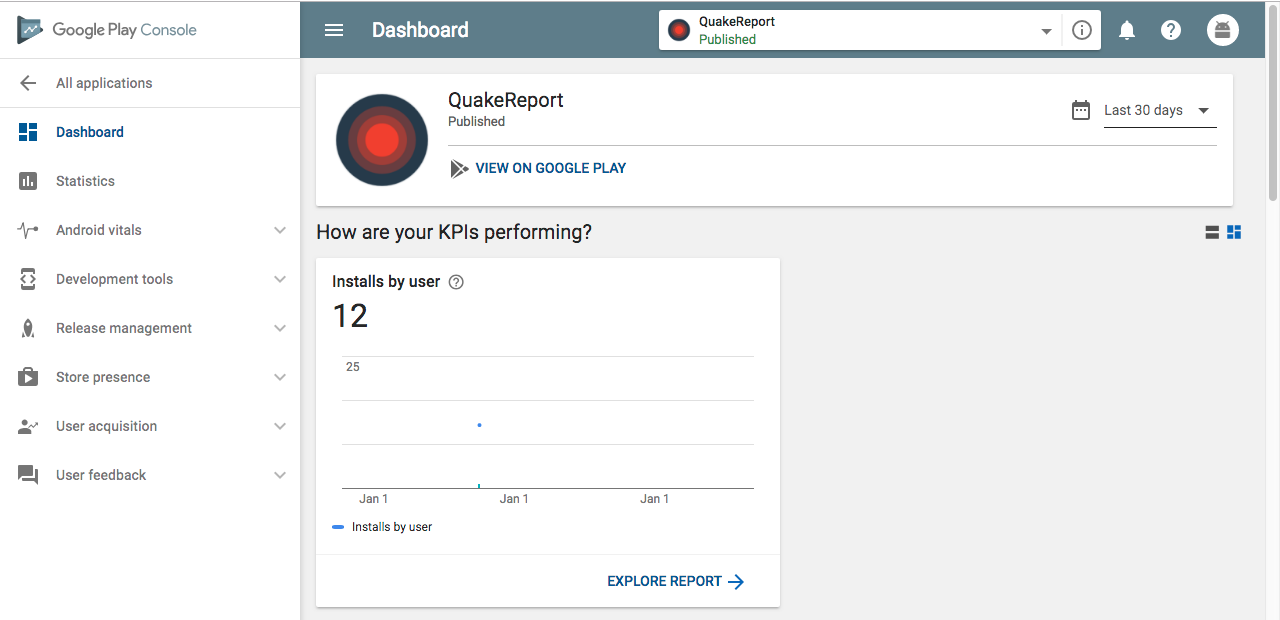Click the Store presence play bag icon
This screenshot has height=620, width=1280.
28,377
